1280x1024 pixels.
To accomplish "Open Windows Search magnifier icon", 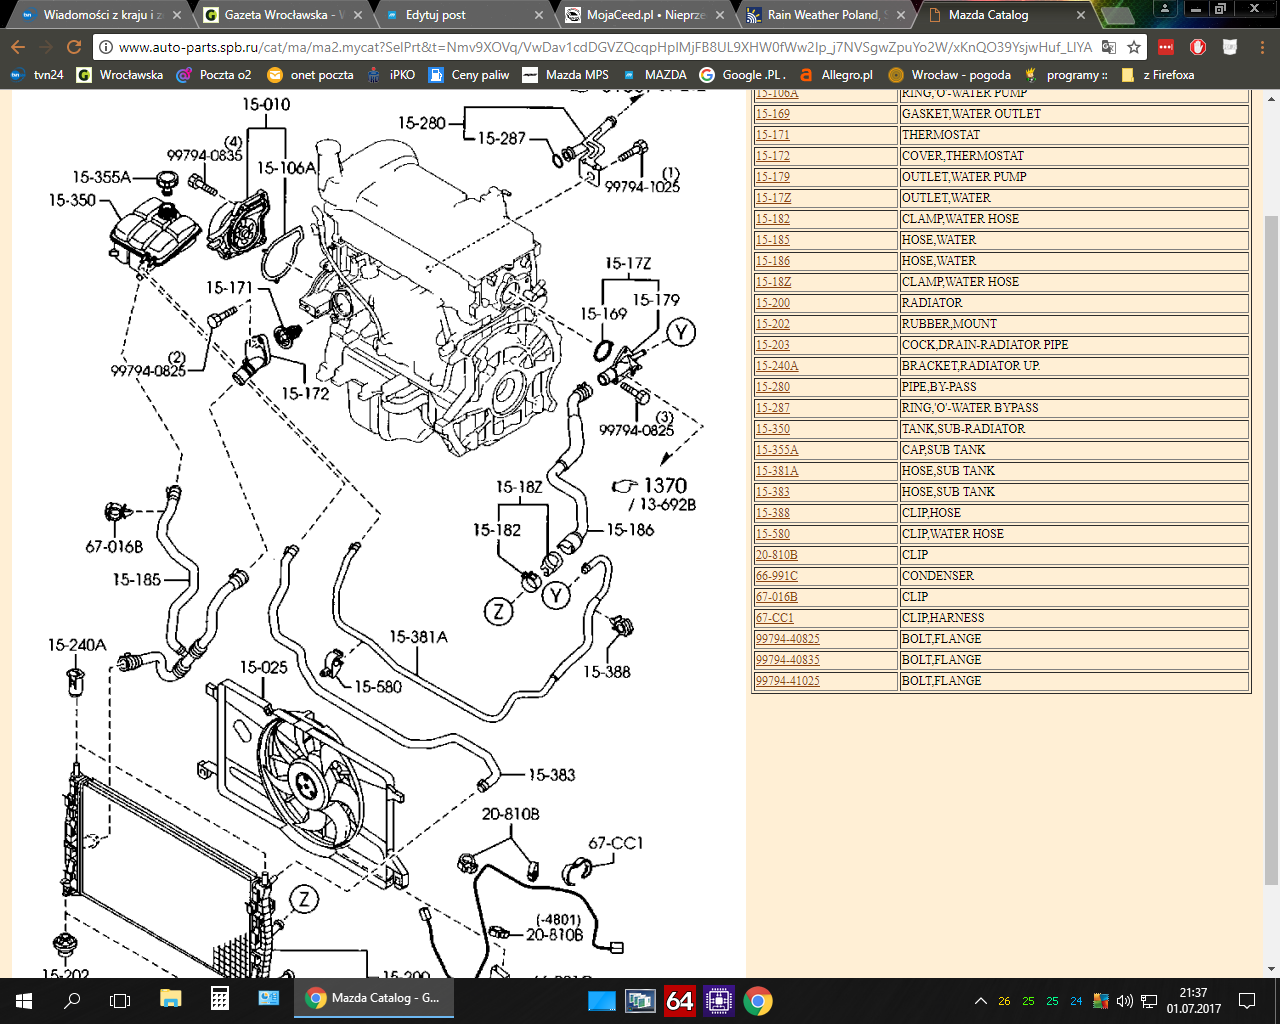I will 72,1000.
